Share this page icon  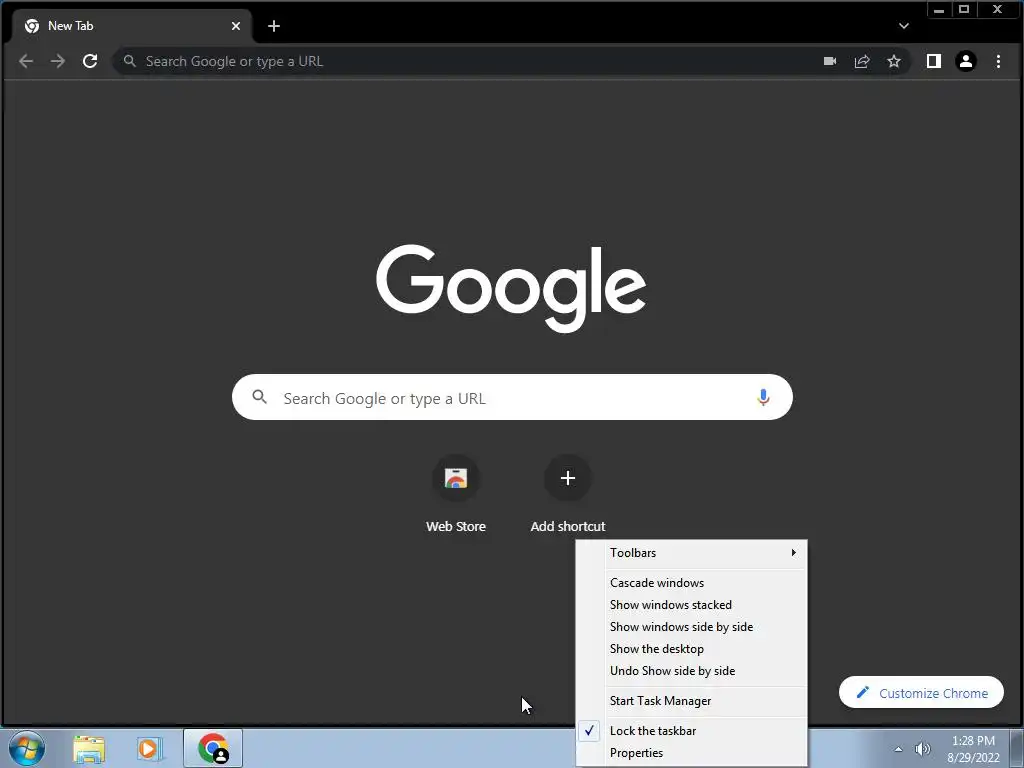click(862, 61)
